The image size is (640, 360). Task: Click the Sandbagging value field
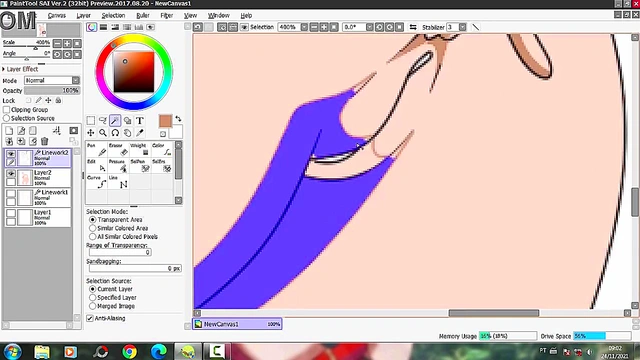coord(135,268)
